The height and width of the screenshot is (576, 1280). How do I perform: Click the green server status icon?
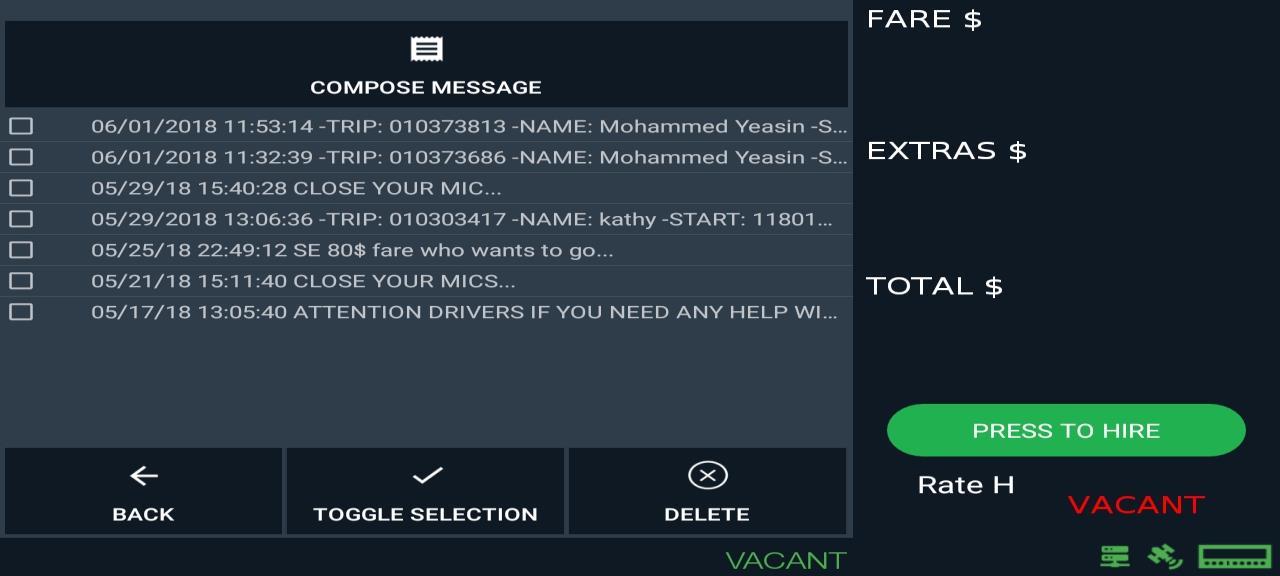tap(1115, 556)
